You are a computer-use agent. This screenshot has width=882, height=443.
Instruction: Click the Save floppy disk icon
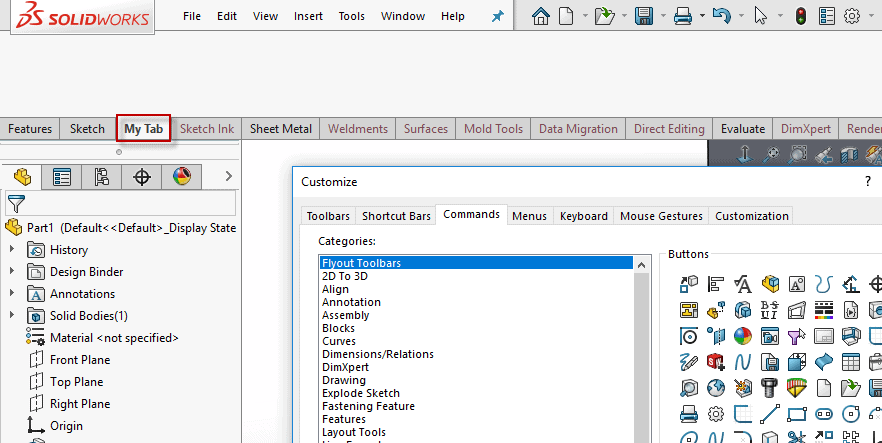(645, 16)
